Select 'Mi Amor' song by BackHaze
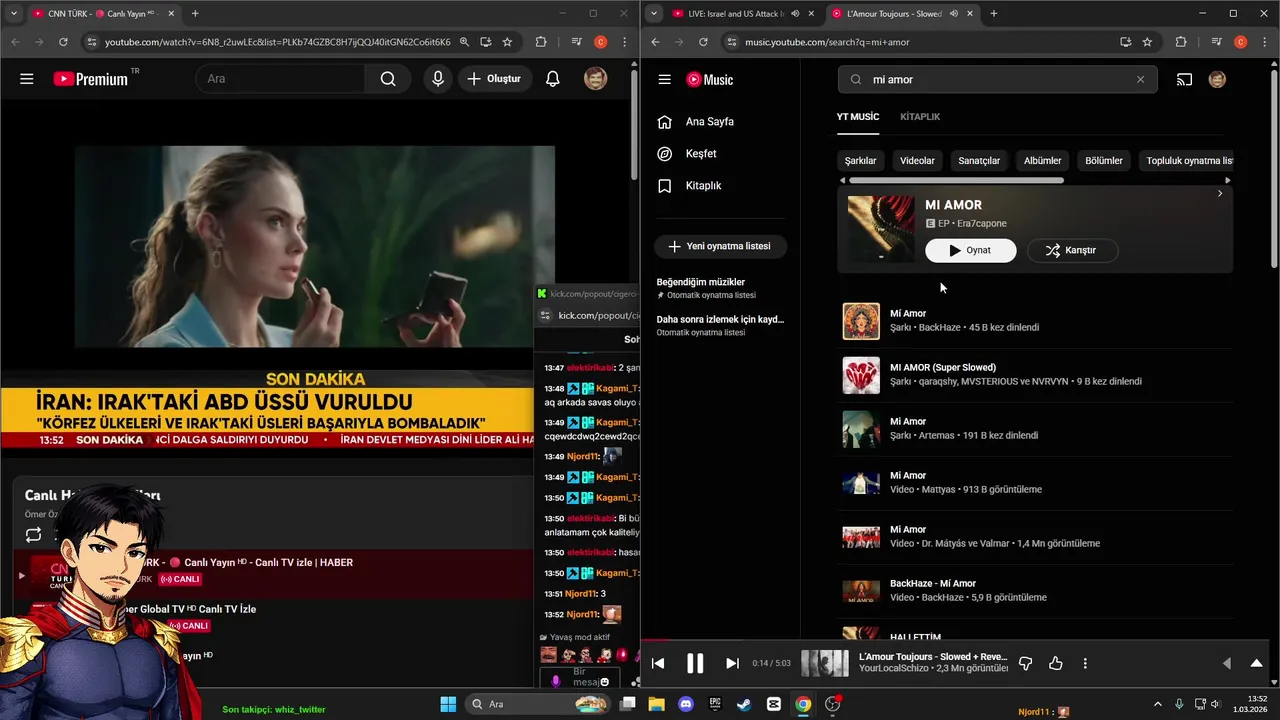 point(1037,321)
